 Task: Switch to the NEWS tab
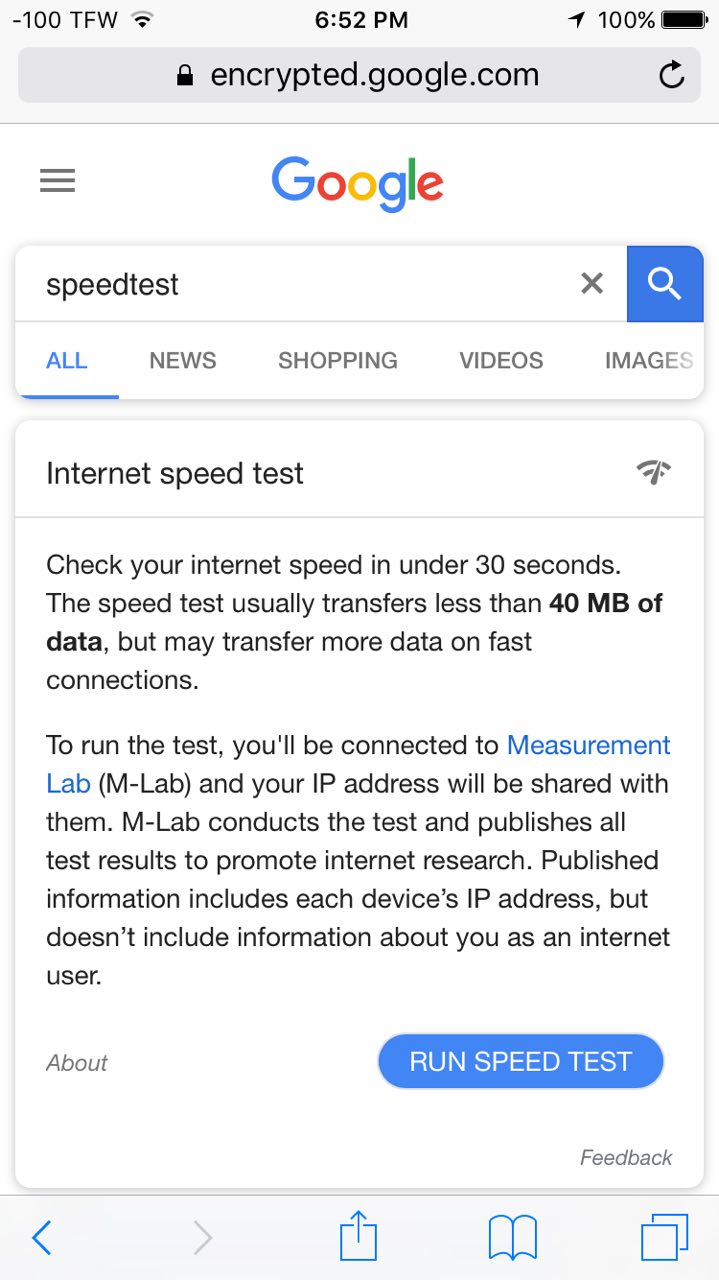click(183, 361)
